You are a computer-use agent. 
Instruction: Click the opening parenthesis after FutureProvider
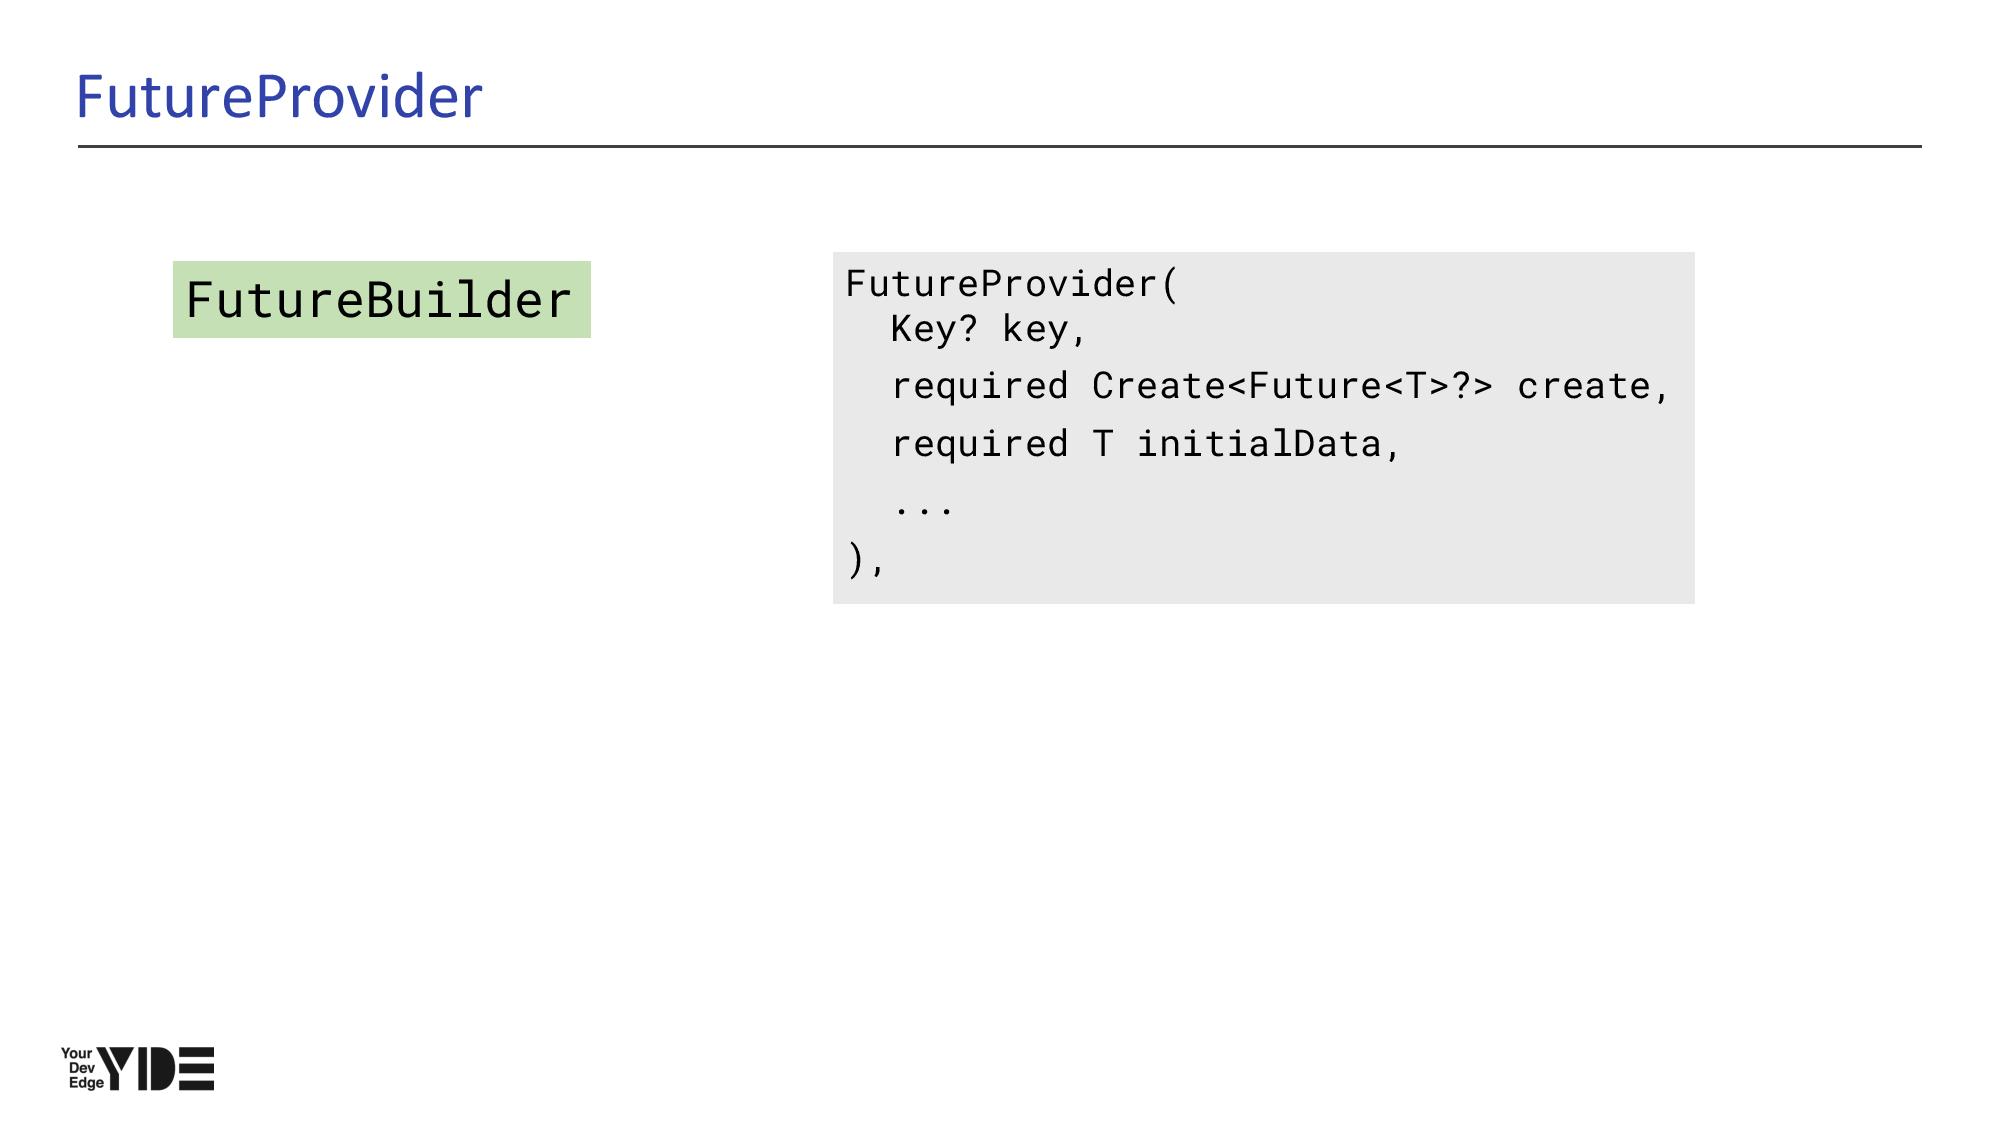coord(1171,284)
